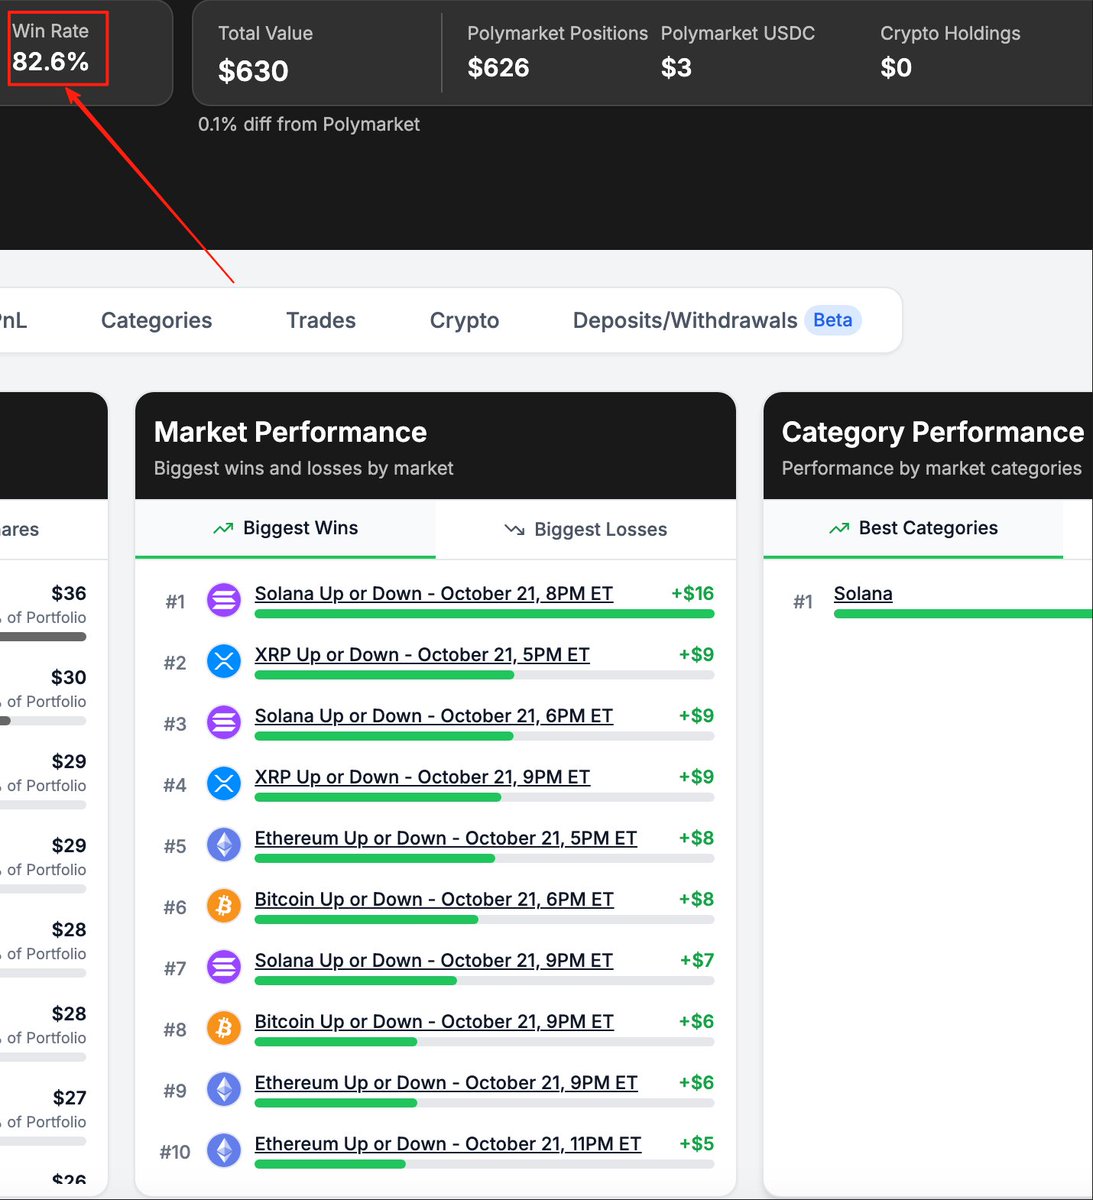1093x1200 pixels.
Task: Switch to the Crypto tab
Action: click(464, 320)
